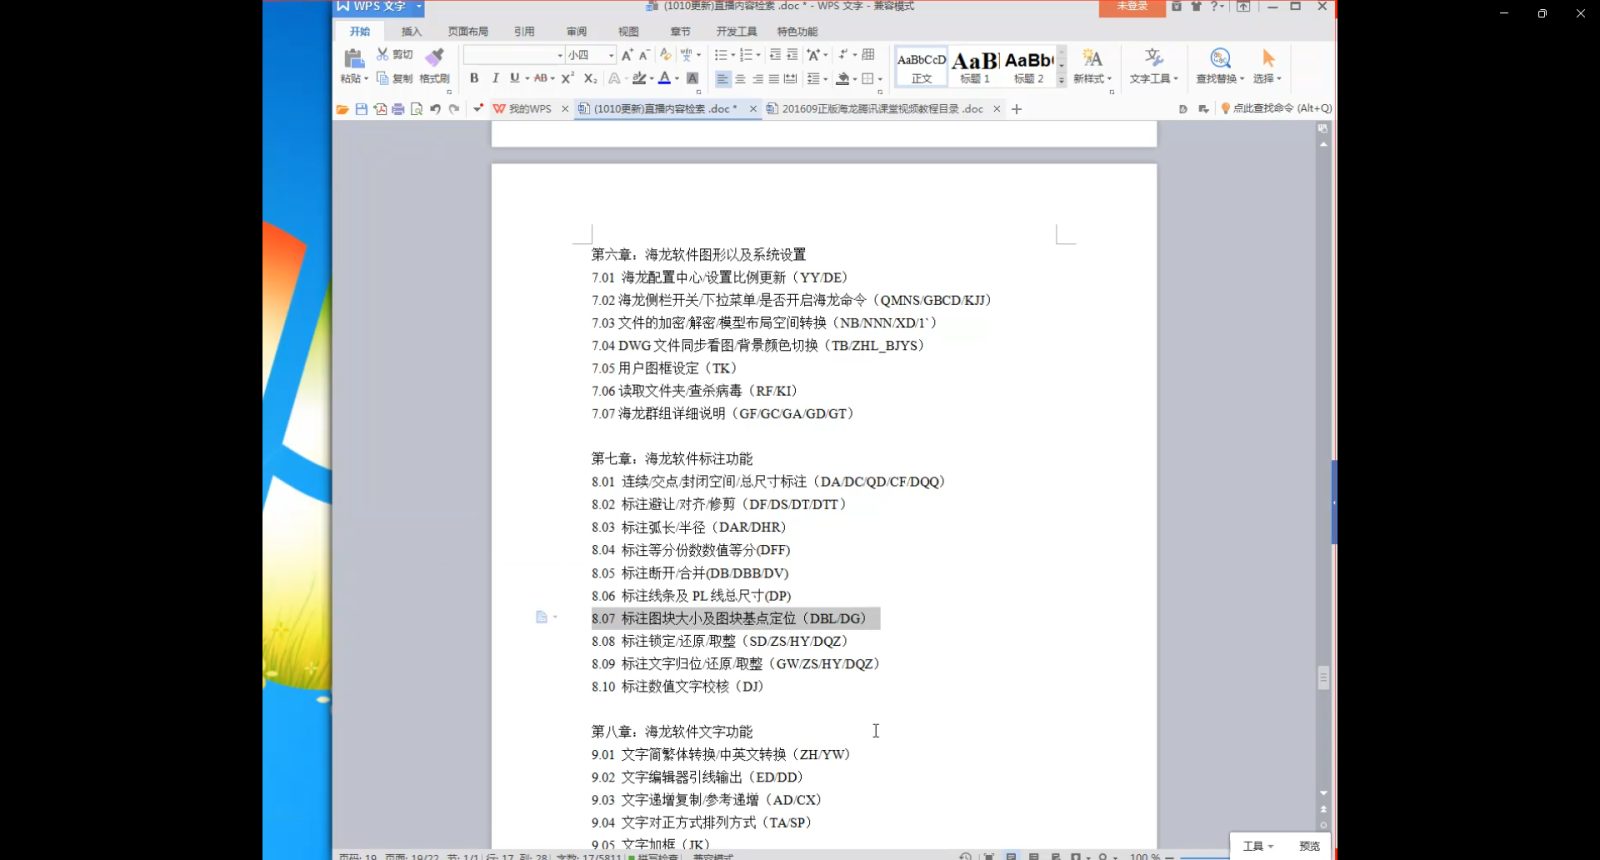This screenshot has width=1600, height=860.
Task: Switch to the 插入 ribbon tab
Action: tap(411, 32)
